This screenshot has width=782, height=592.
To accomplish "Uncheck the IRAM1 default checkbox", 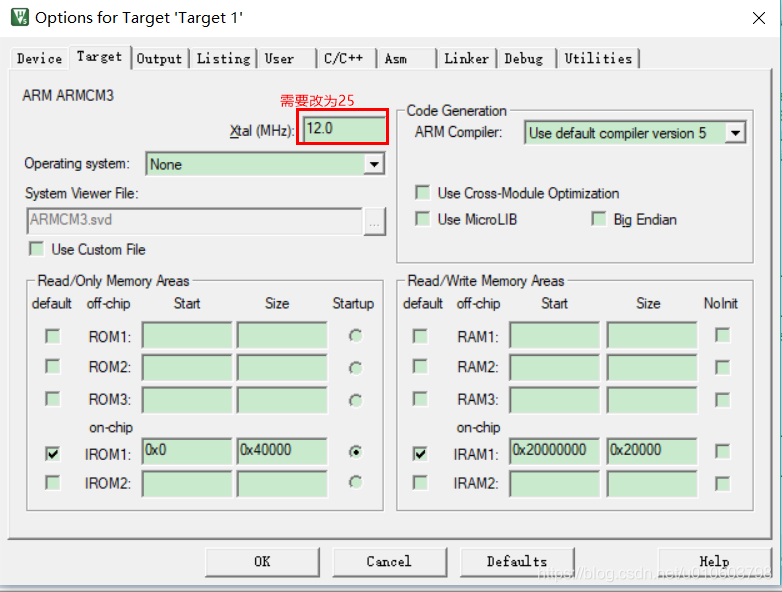I will point(420,453).
